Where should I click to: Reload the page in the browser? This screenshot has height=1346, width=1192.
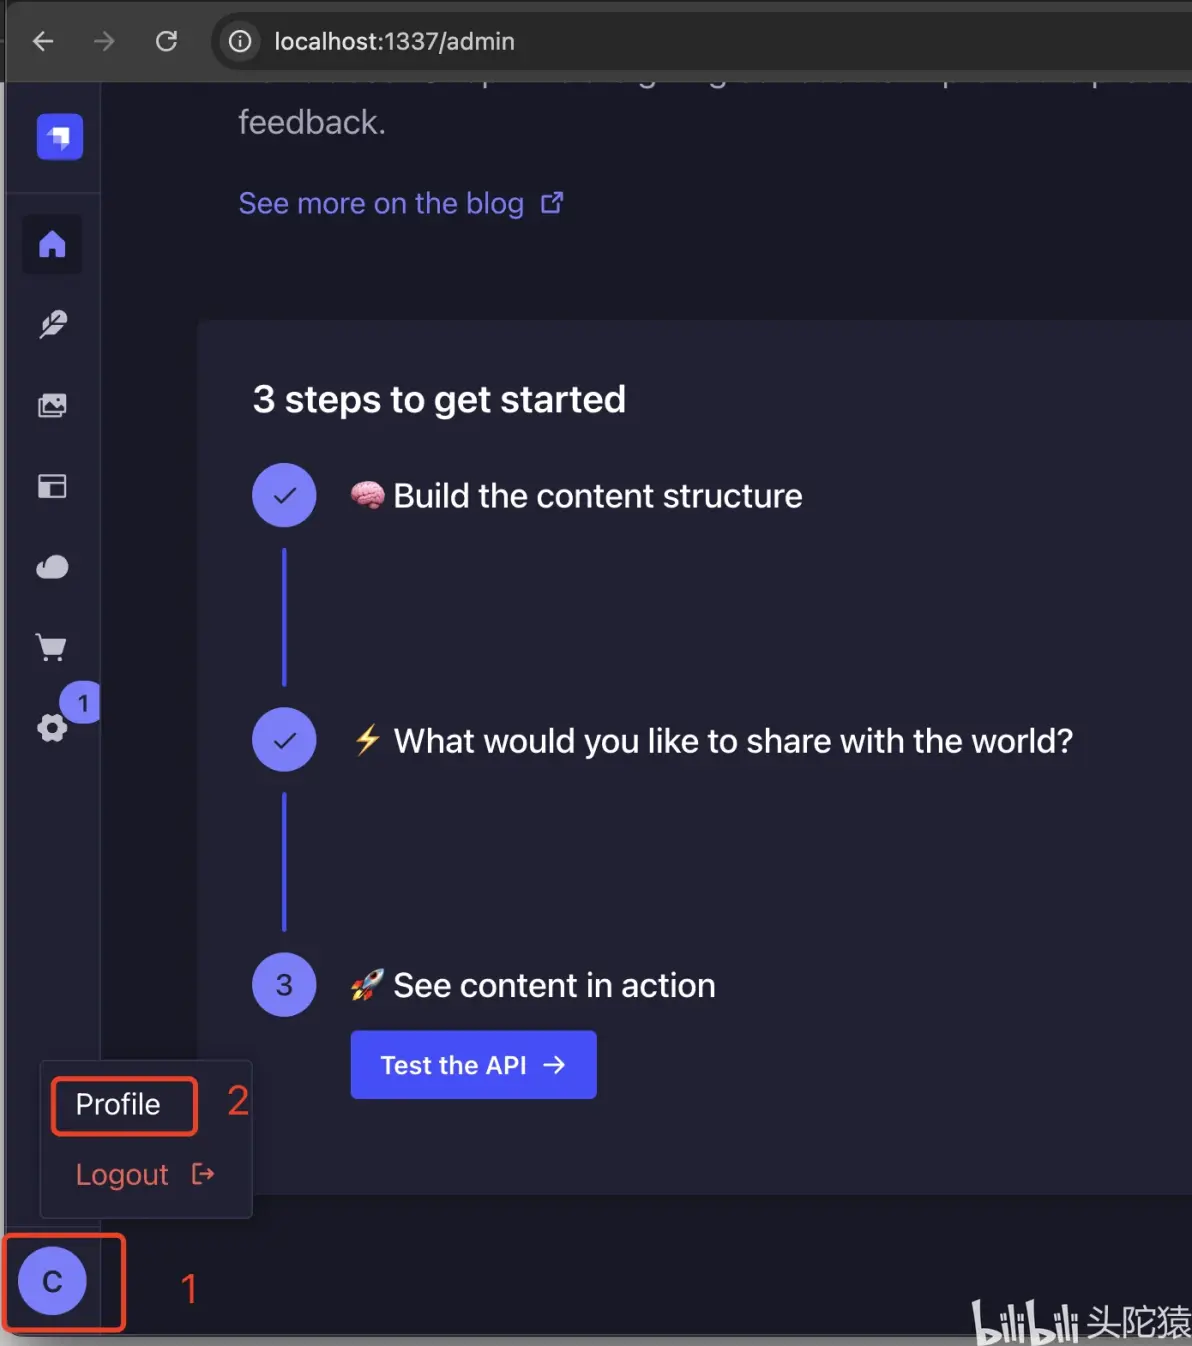(166, 41)
